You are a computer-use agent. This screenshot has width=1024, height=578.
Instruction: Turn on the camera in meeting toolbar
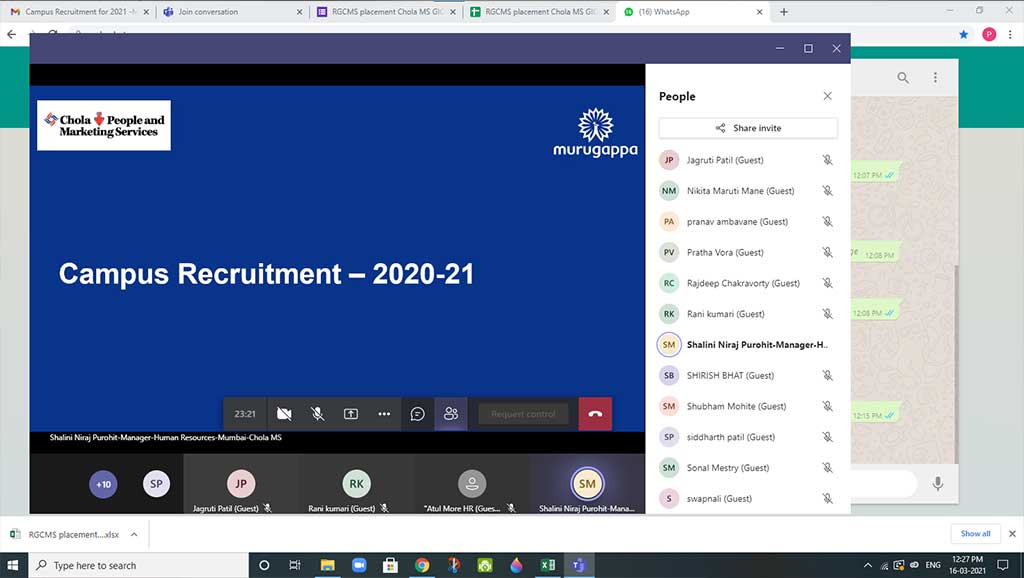pos(284,414)
